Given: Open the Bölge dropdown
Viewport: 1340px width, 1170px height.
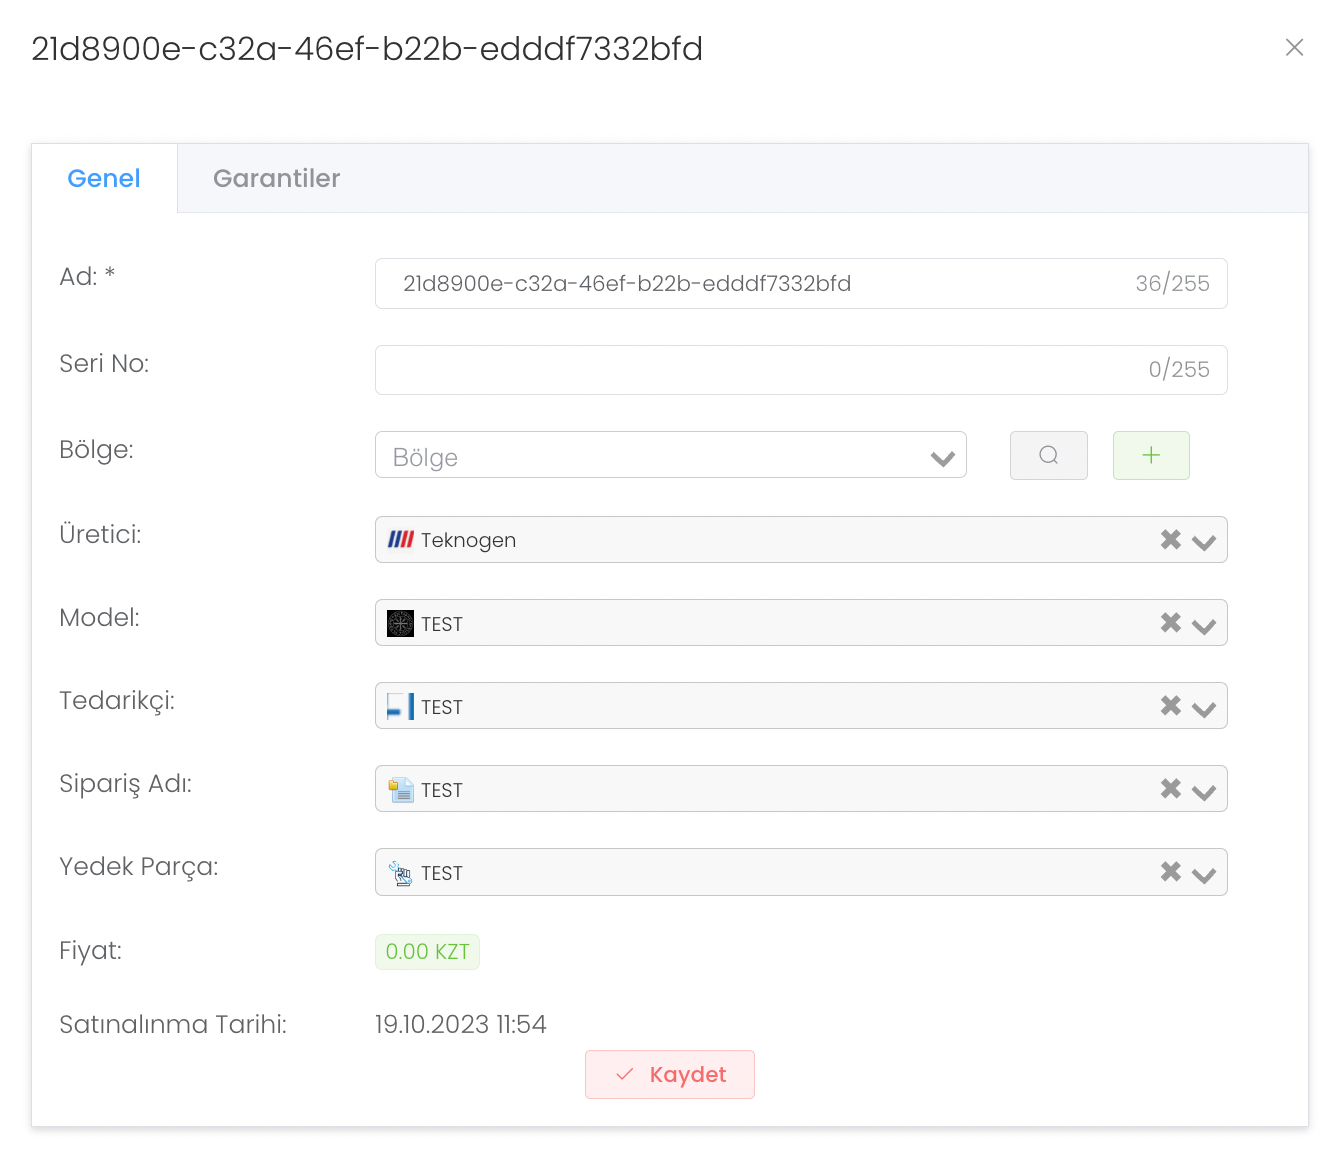Looking at the screenshot, I should tap(670, 456).
